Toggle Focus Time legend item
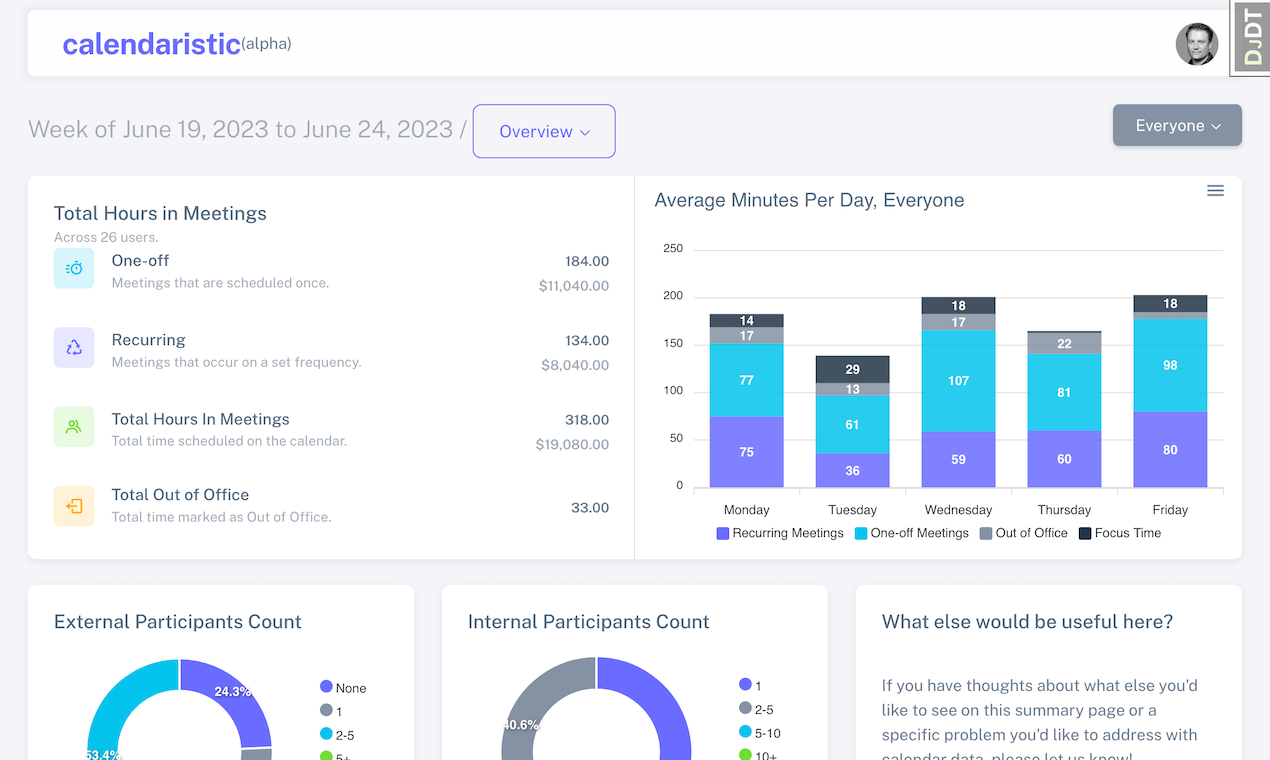 point(1119,533)
